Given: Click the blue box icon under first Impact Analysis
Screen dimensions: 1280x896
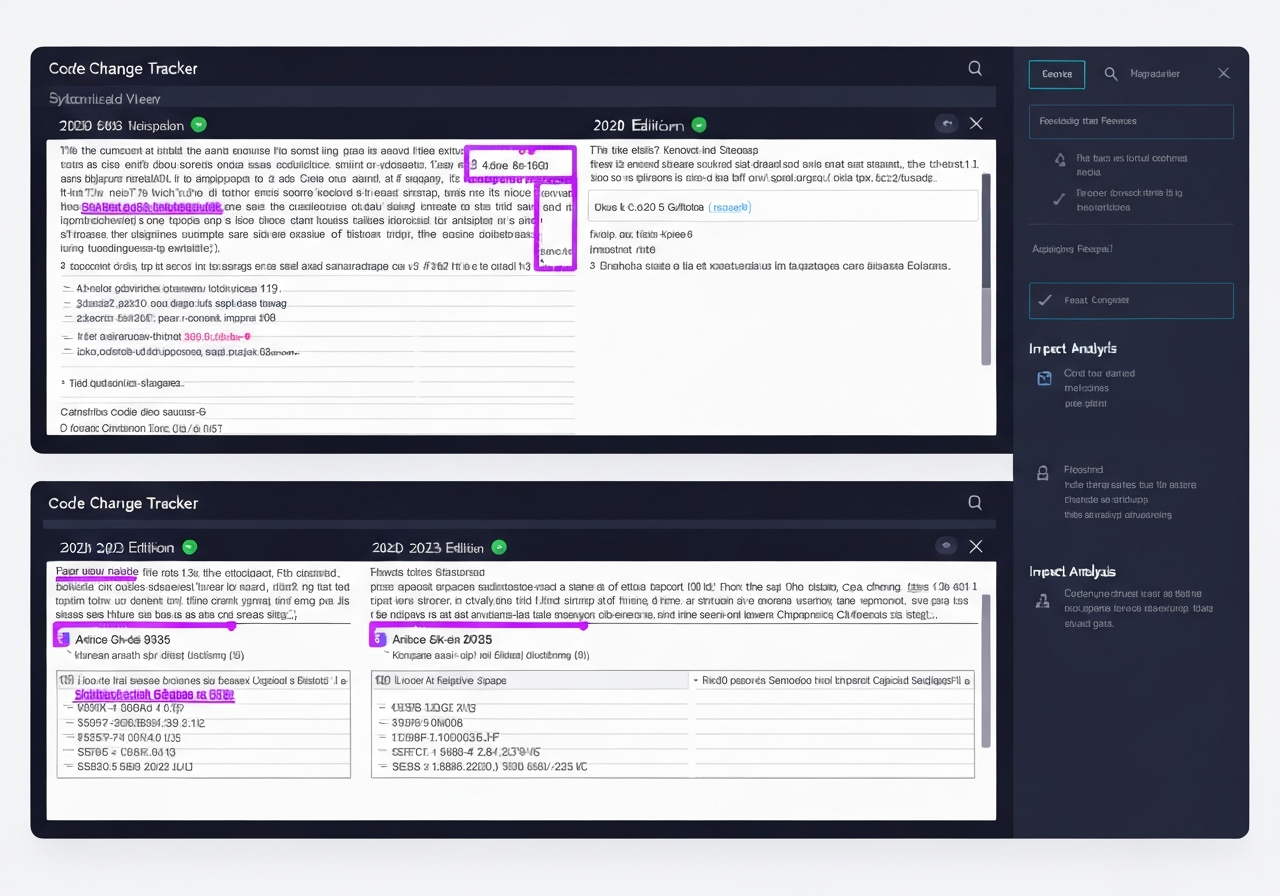Looking at the screenshot, I should pyautogui.click(x=1044, y=378).
